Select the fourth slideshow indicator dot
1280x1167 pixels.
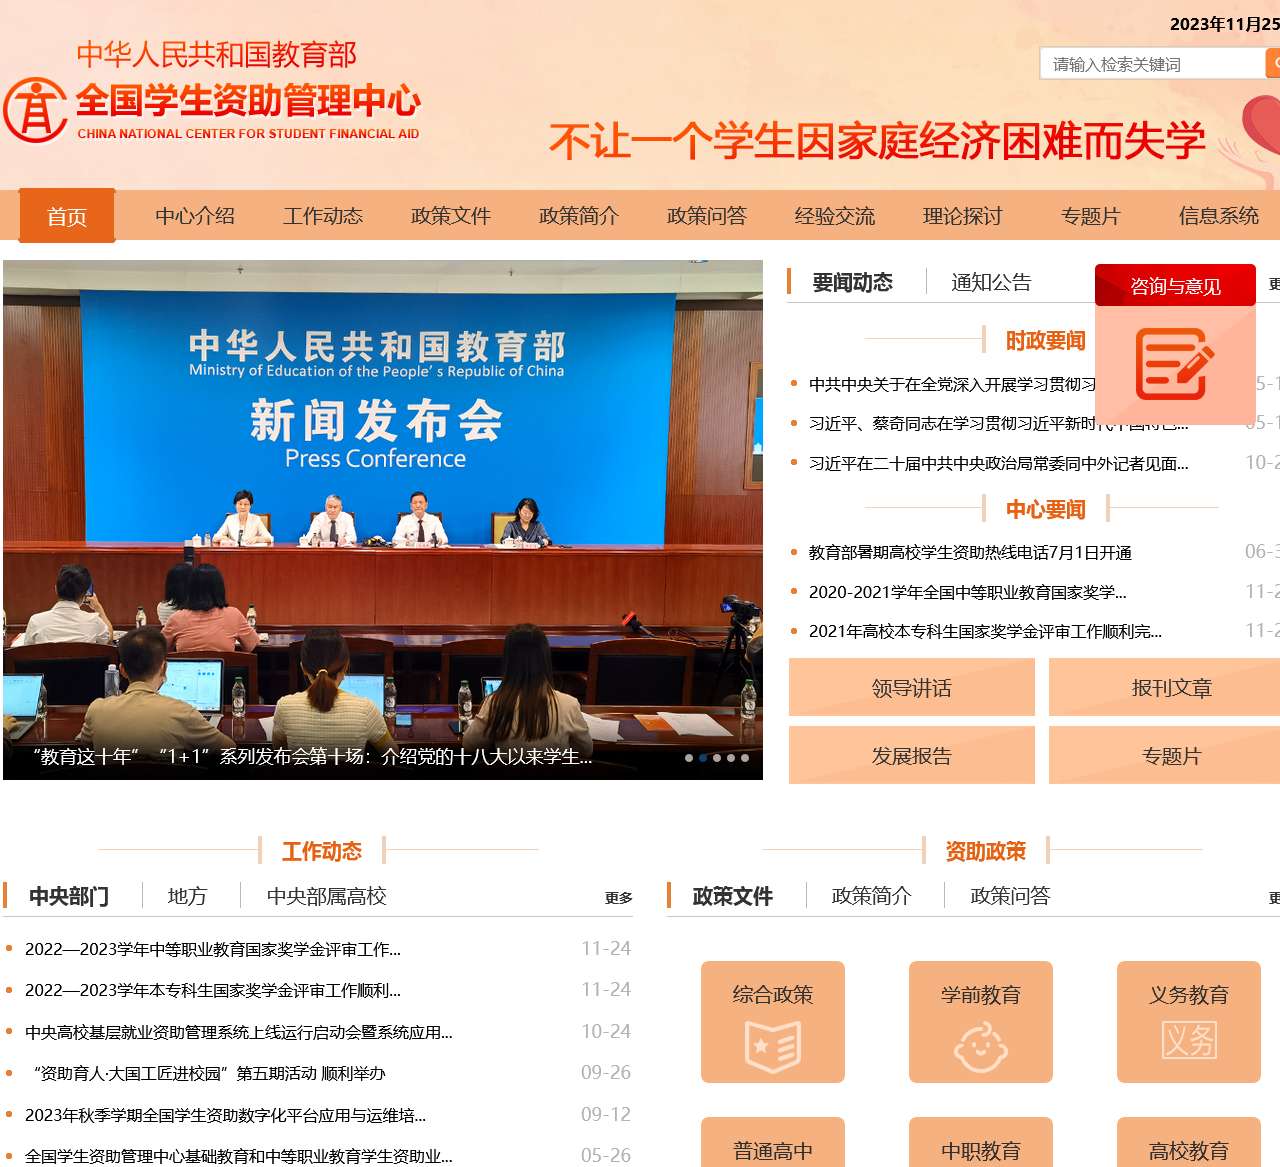pyautogui.click(x=731, y=758)
